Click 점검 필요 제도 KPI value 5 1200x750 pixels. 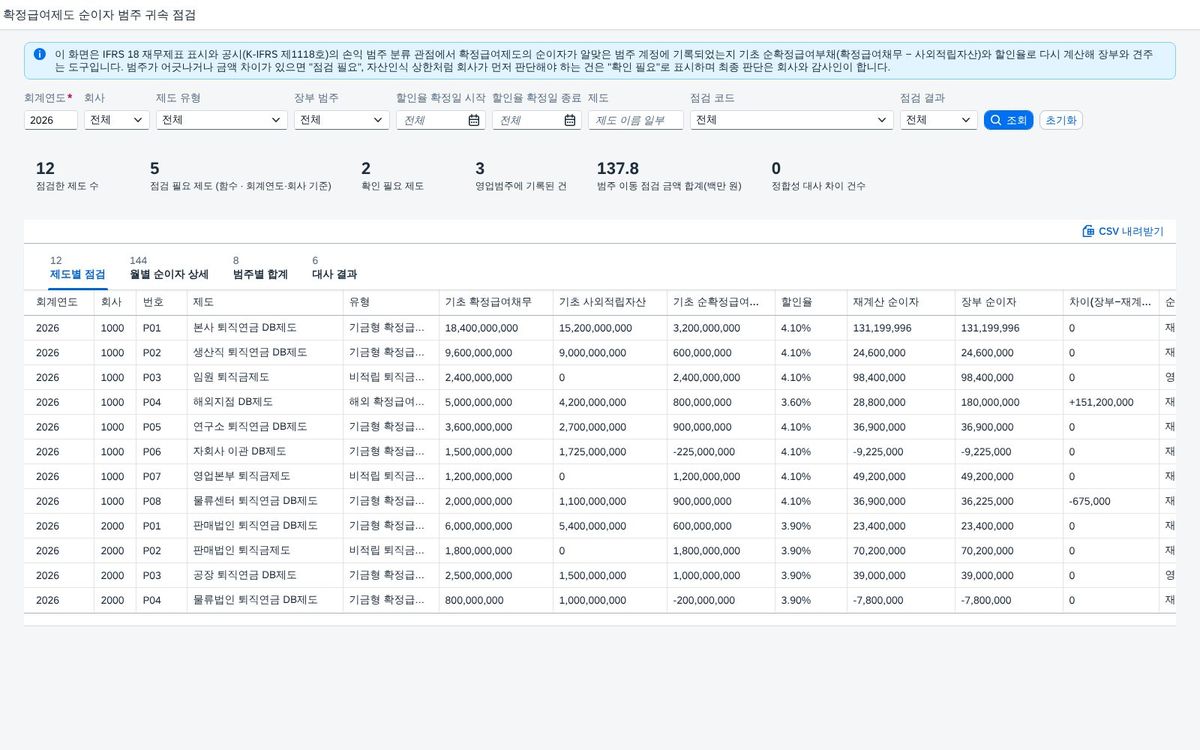point(155,169)
